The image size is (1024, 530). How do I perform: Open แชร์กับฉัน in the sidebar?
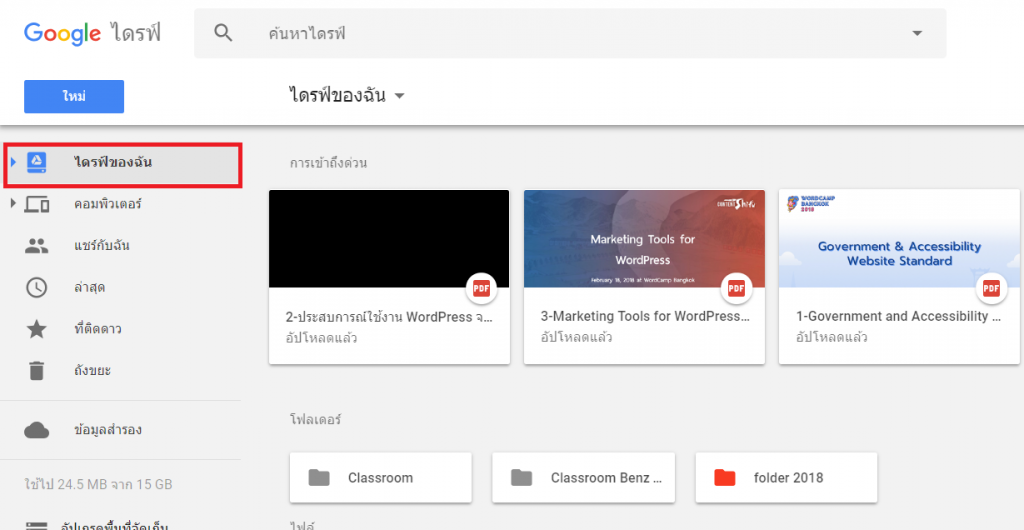pyautogui.click(x=101, y=246)
